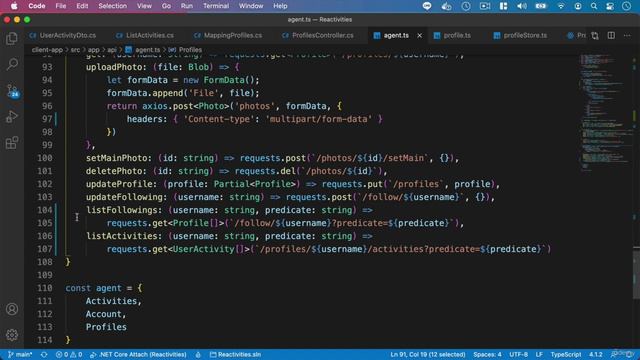The image size is (640, 360).
Task: Open the Help menu
Action: (280, 6)
